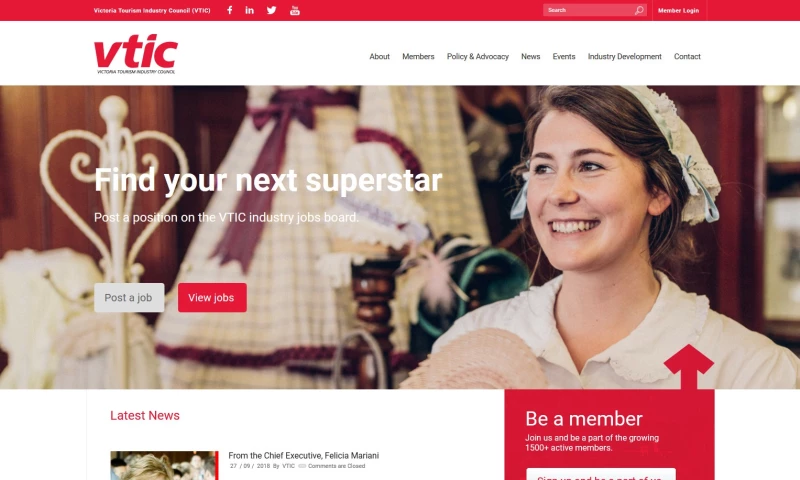This screenshot has width=800, height=480.
Task: Click the red upward arrow graphic
Action: 689,366
